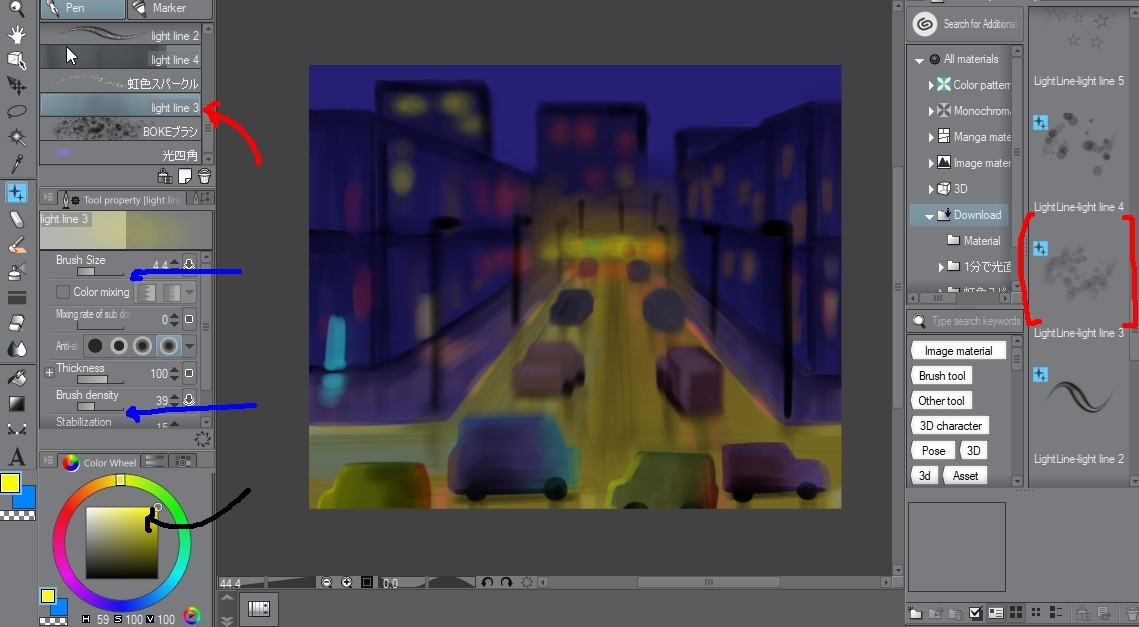Select the Eyedropper tool

(16, 163)
